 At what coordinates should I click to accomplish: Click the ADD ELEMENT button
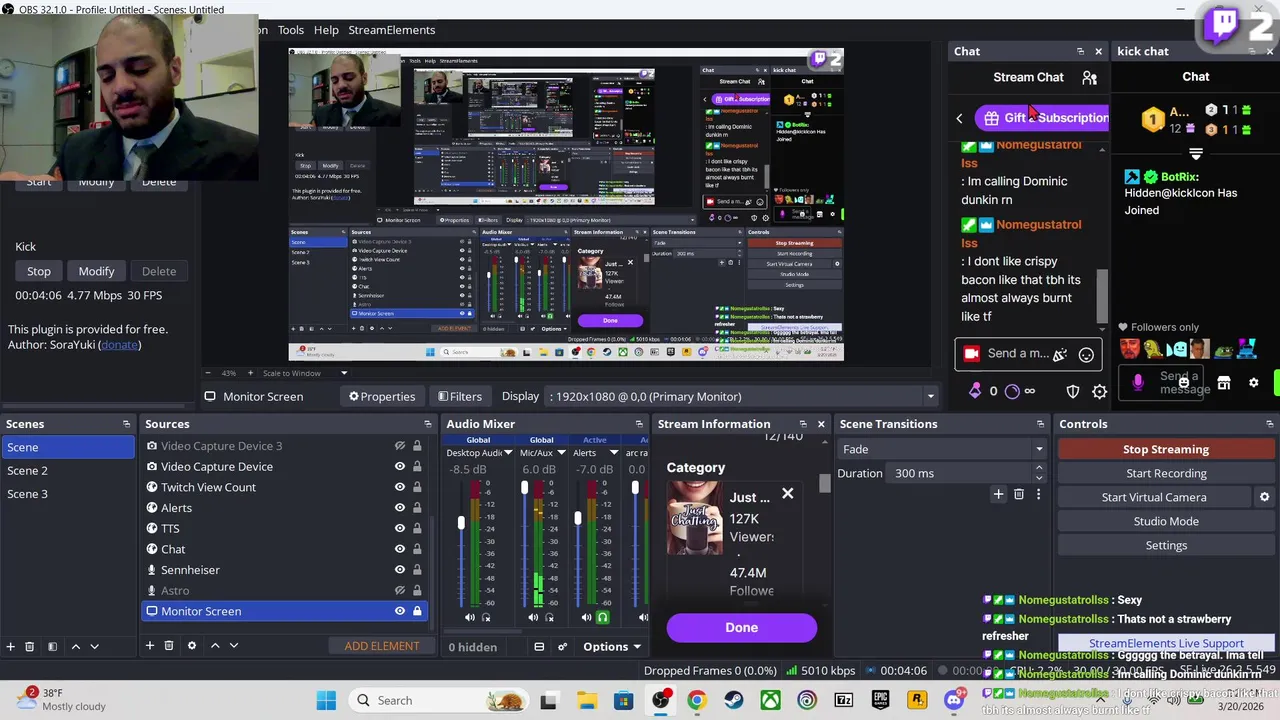click(382, 646)
